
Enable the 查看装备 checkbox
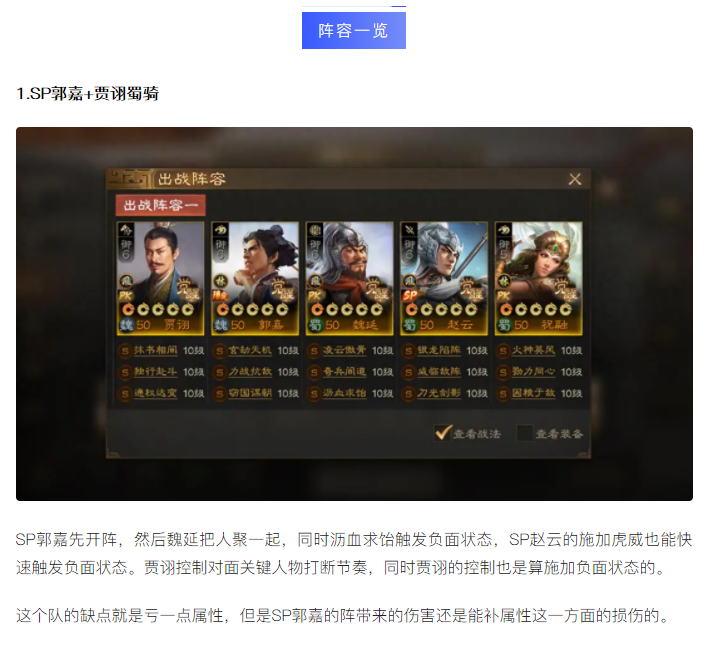pos(524,433)
